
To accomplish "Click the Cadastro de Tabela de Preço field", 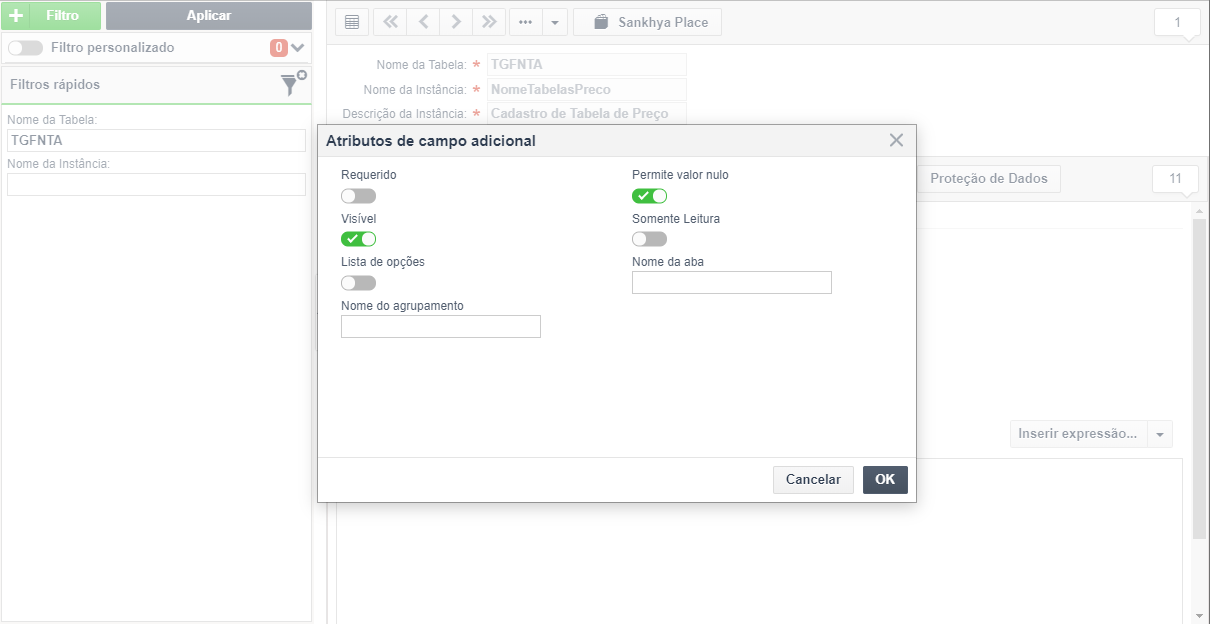I will (587, 114).
